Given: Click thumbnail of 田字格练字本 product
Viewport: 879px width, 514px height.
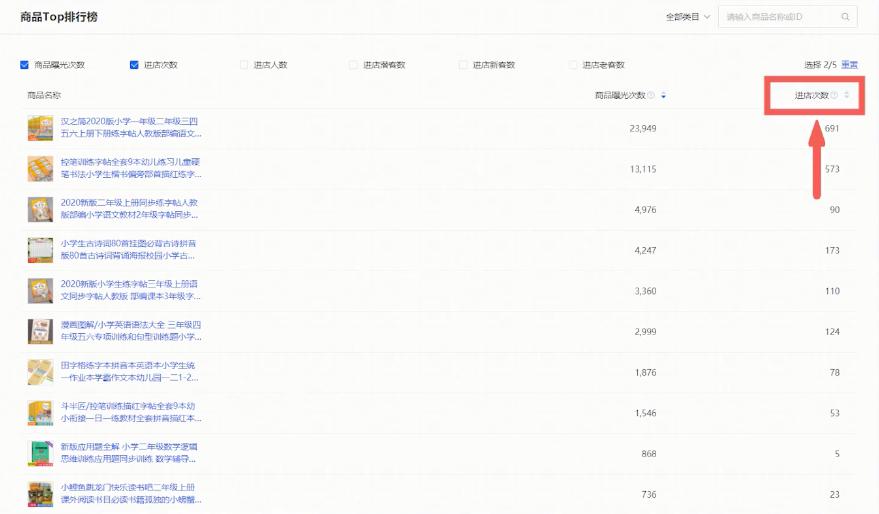Looking at the screenshot, I should pyautogui.click(x=40, y=372).
